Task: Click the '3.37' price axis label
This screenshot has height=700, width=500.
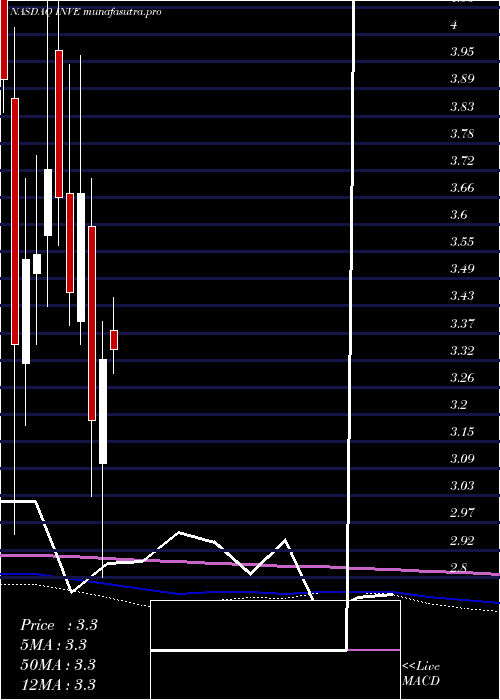Action: [x=462, y=323]
